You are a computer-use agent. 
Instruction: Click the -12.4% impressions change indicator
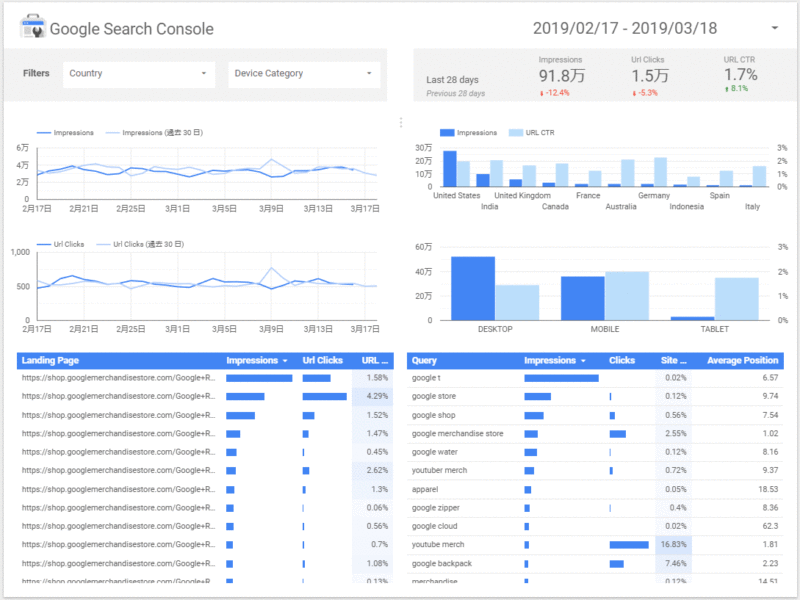click(x=555, y=93)
